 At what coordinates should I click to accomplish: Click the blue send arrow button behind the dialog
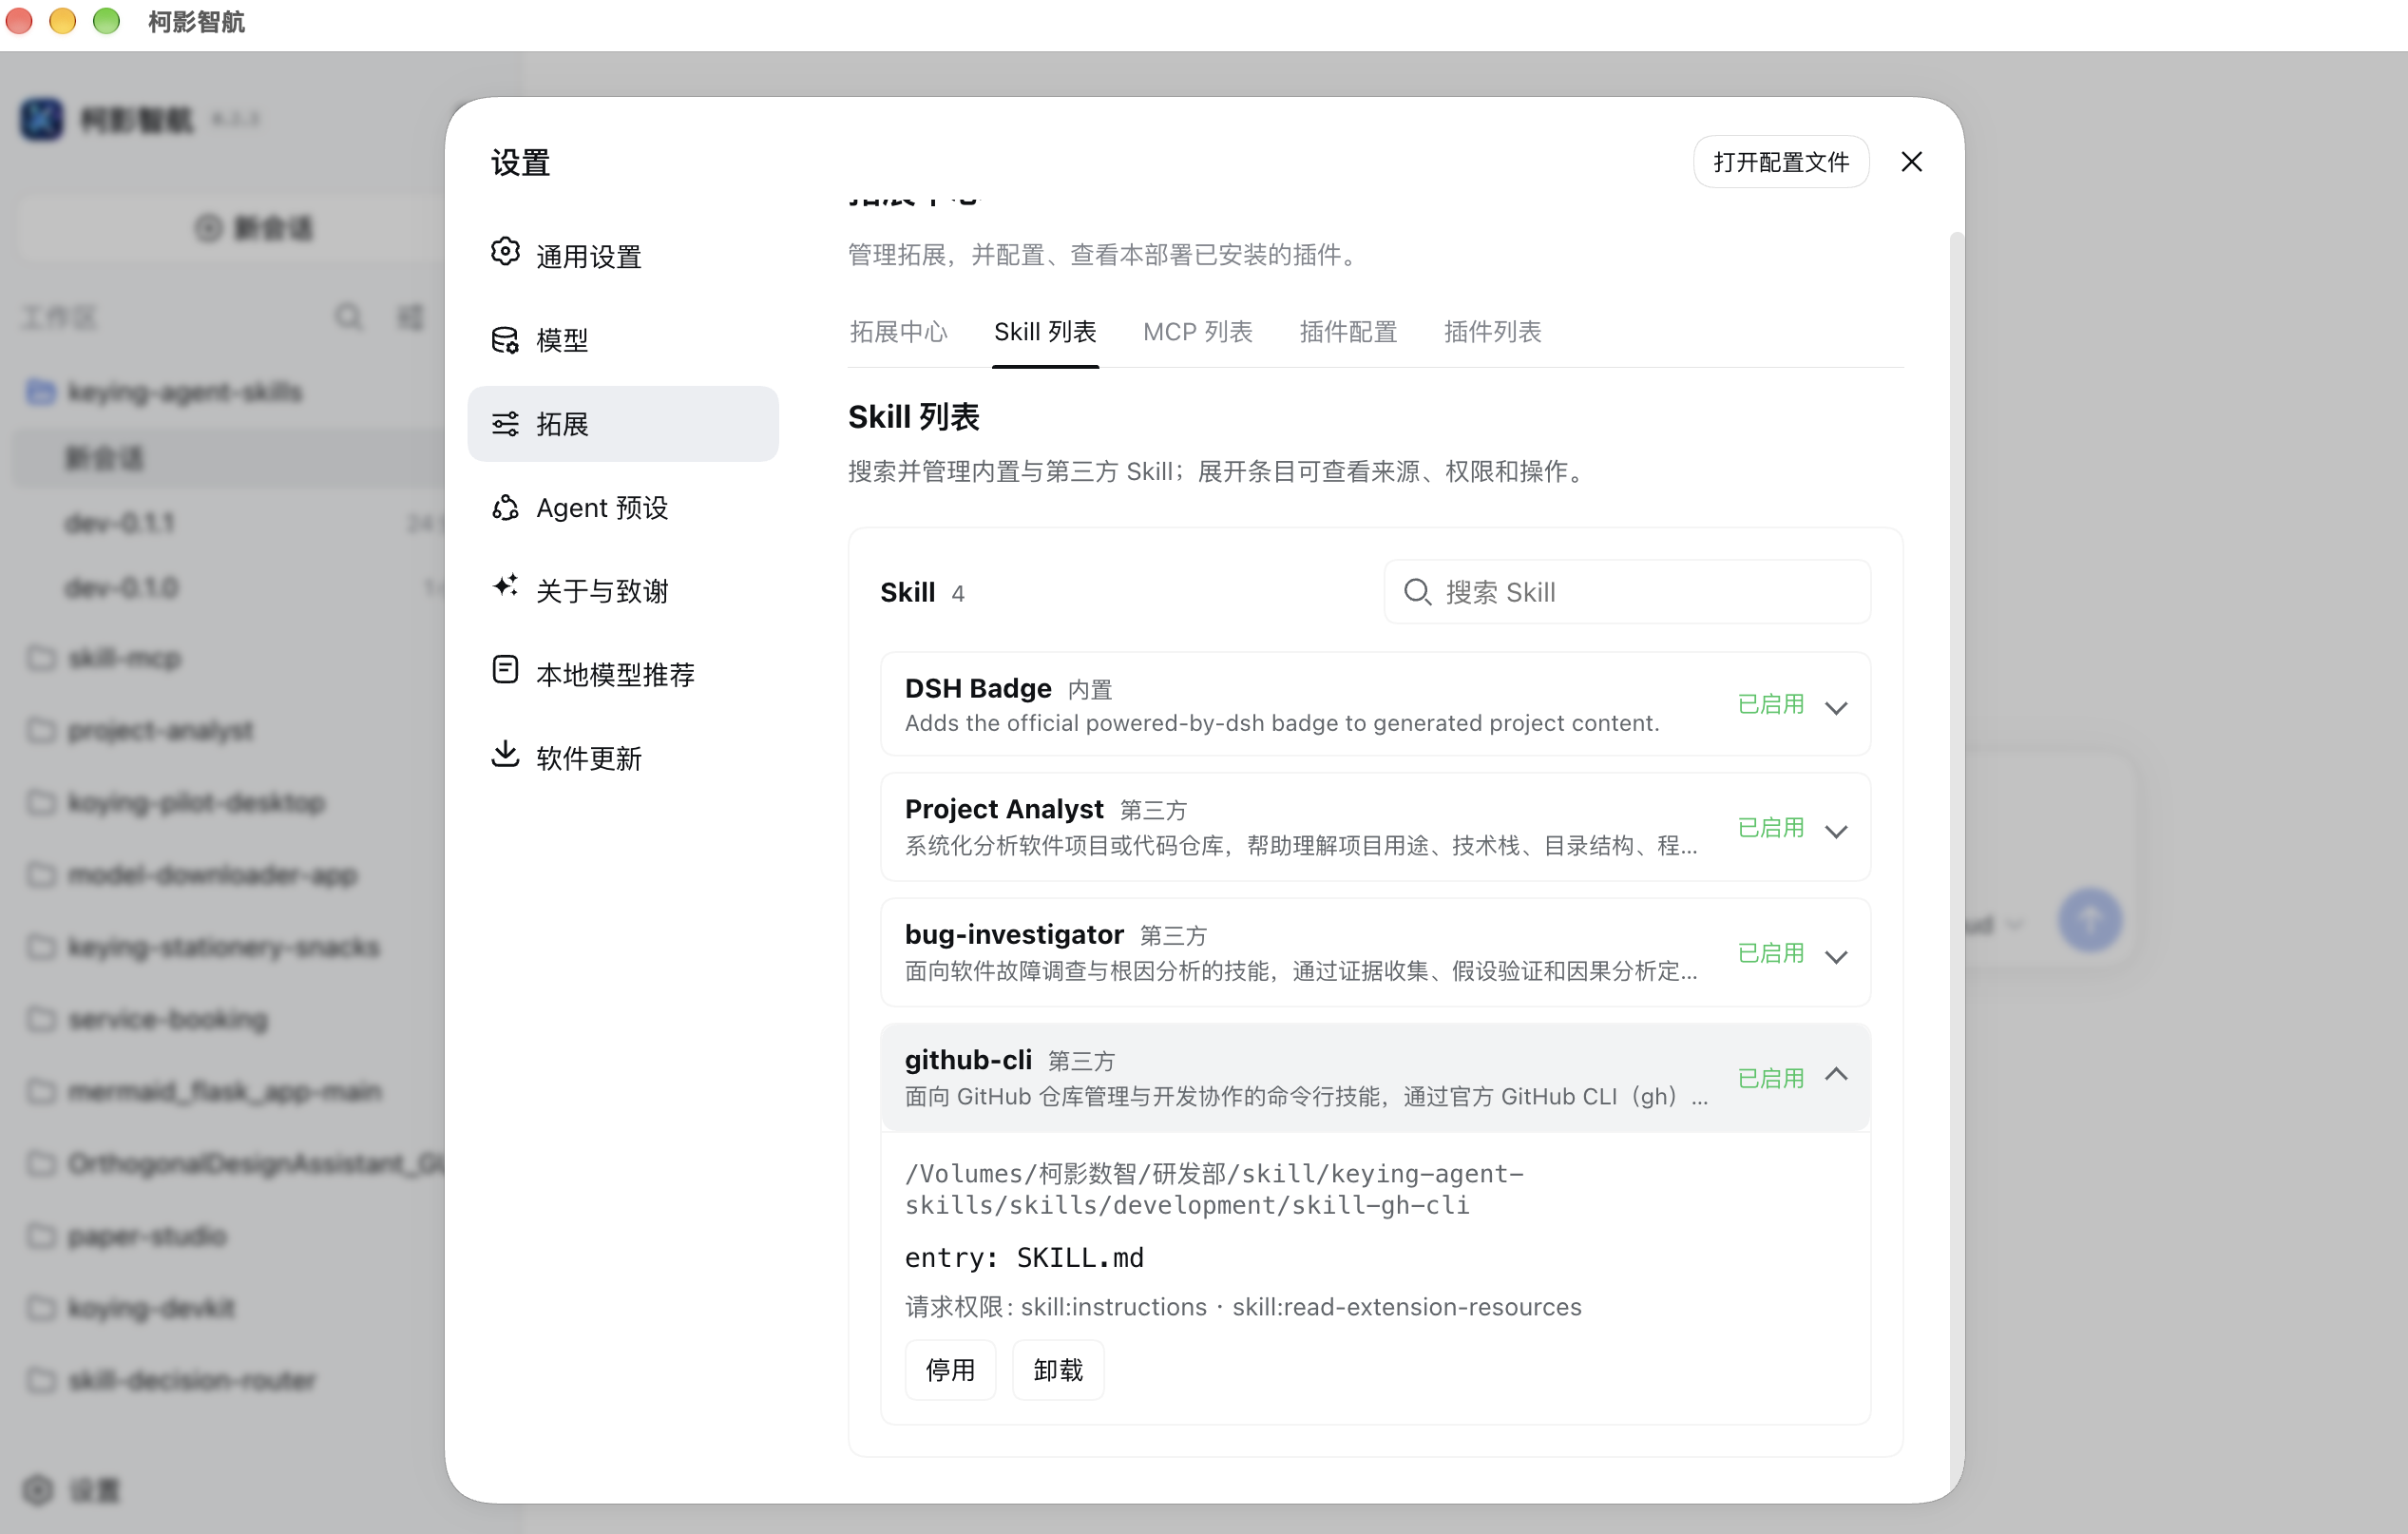[2090, 919]
